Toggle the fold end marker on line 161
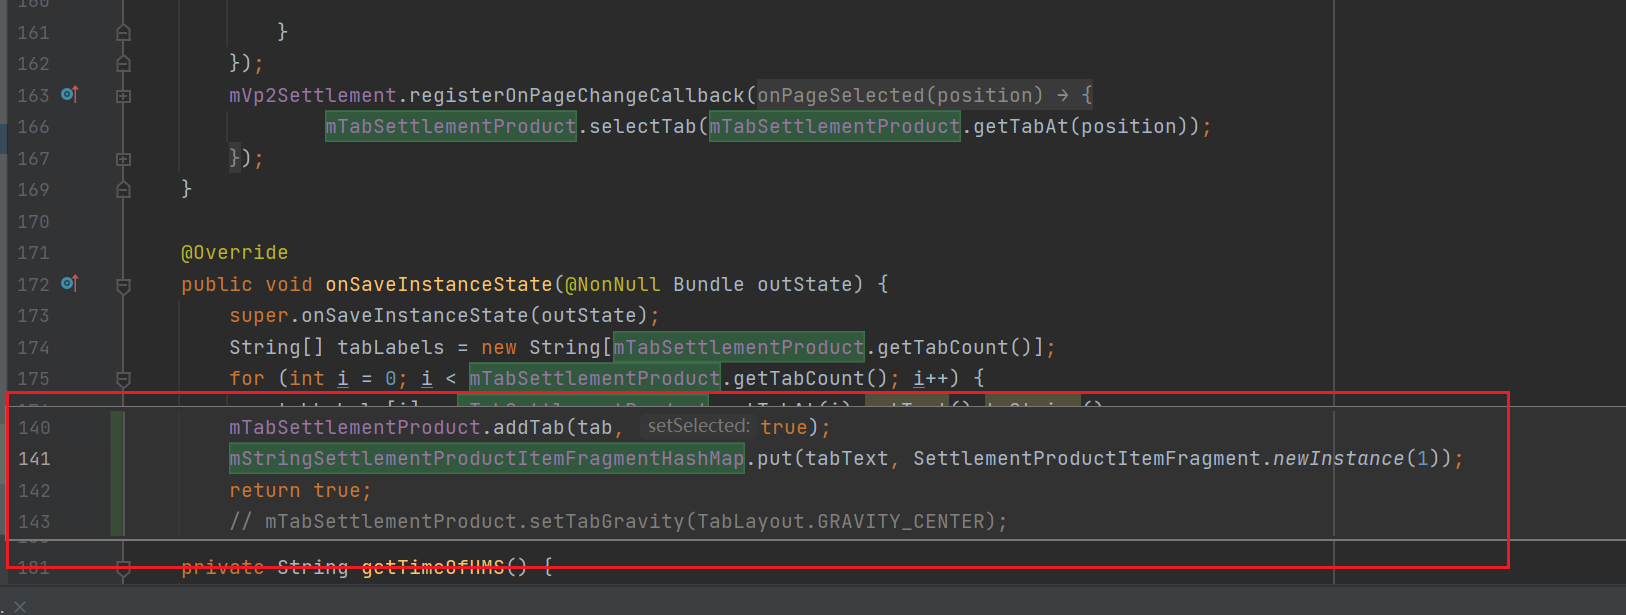1626x615 pixels. [x=123, y=33]
